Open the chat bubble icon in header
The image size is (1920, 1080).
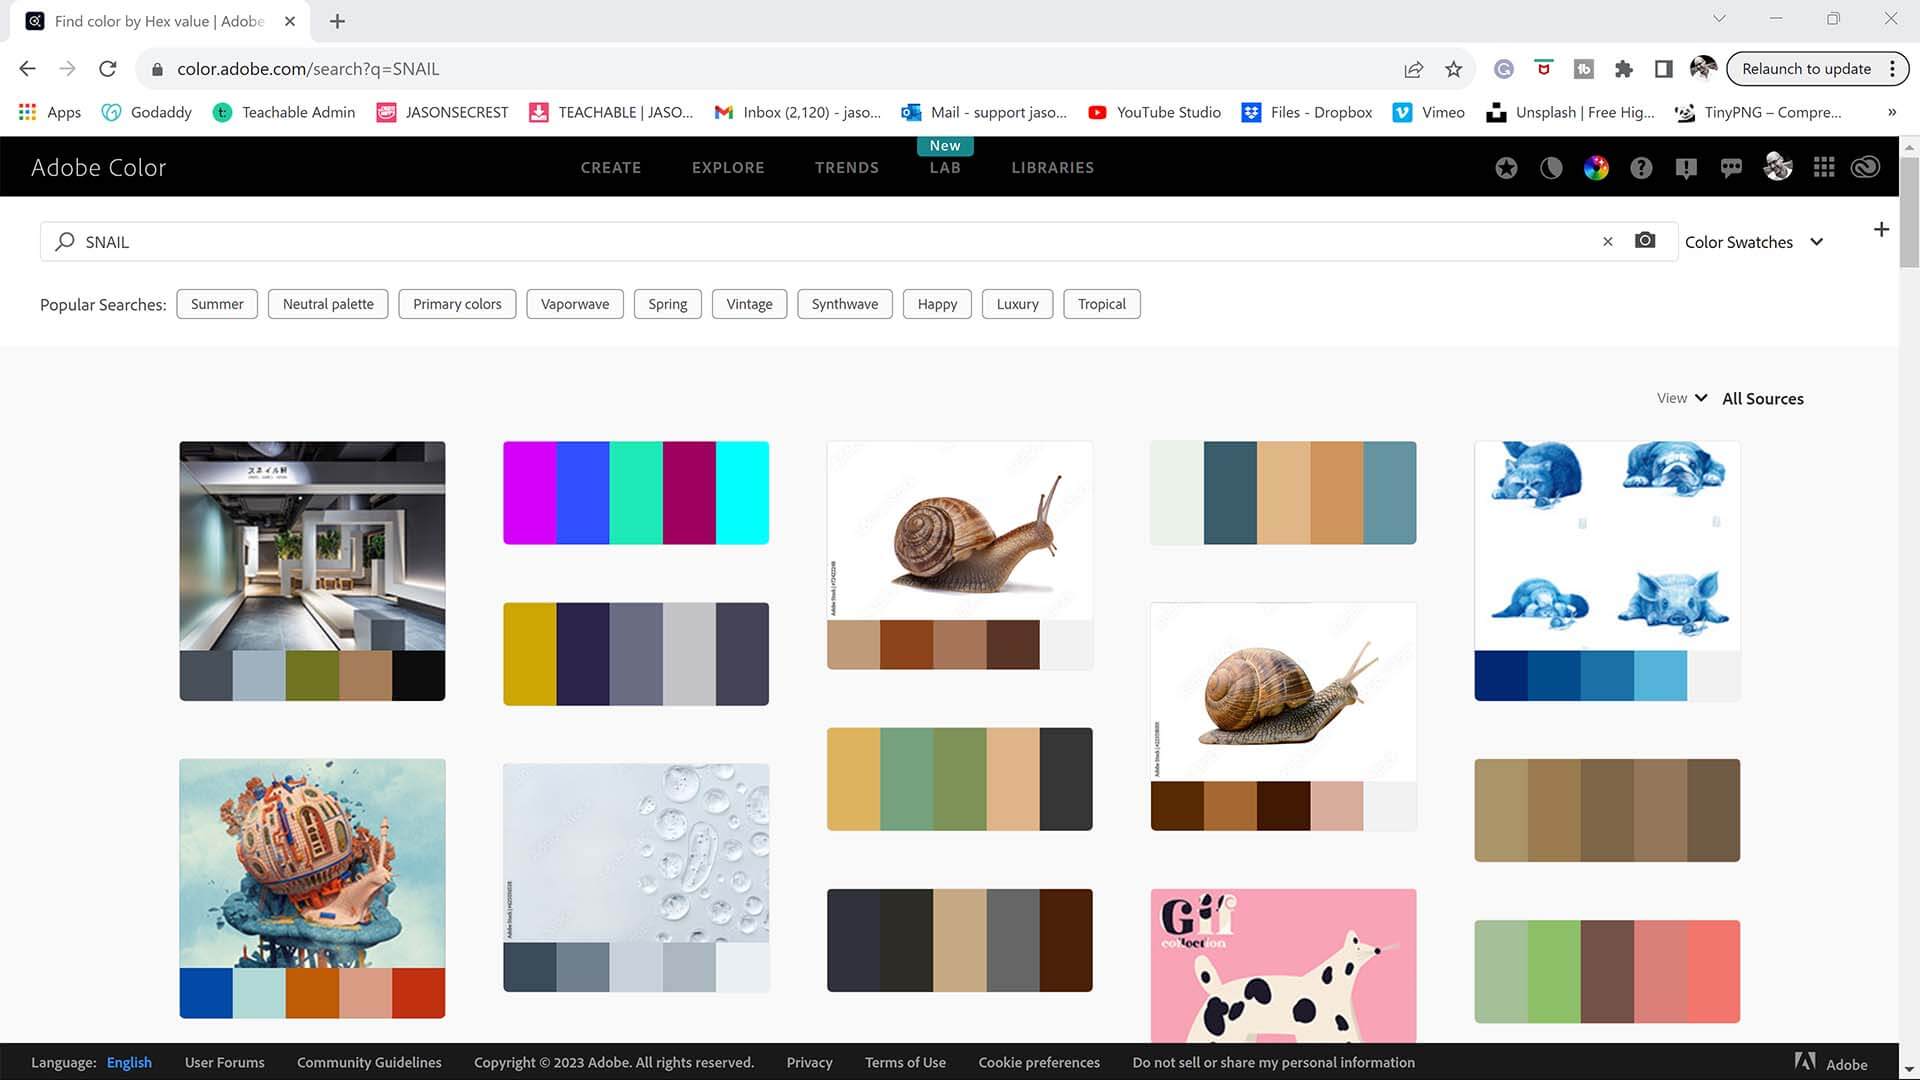coord(1731,168)
